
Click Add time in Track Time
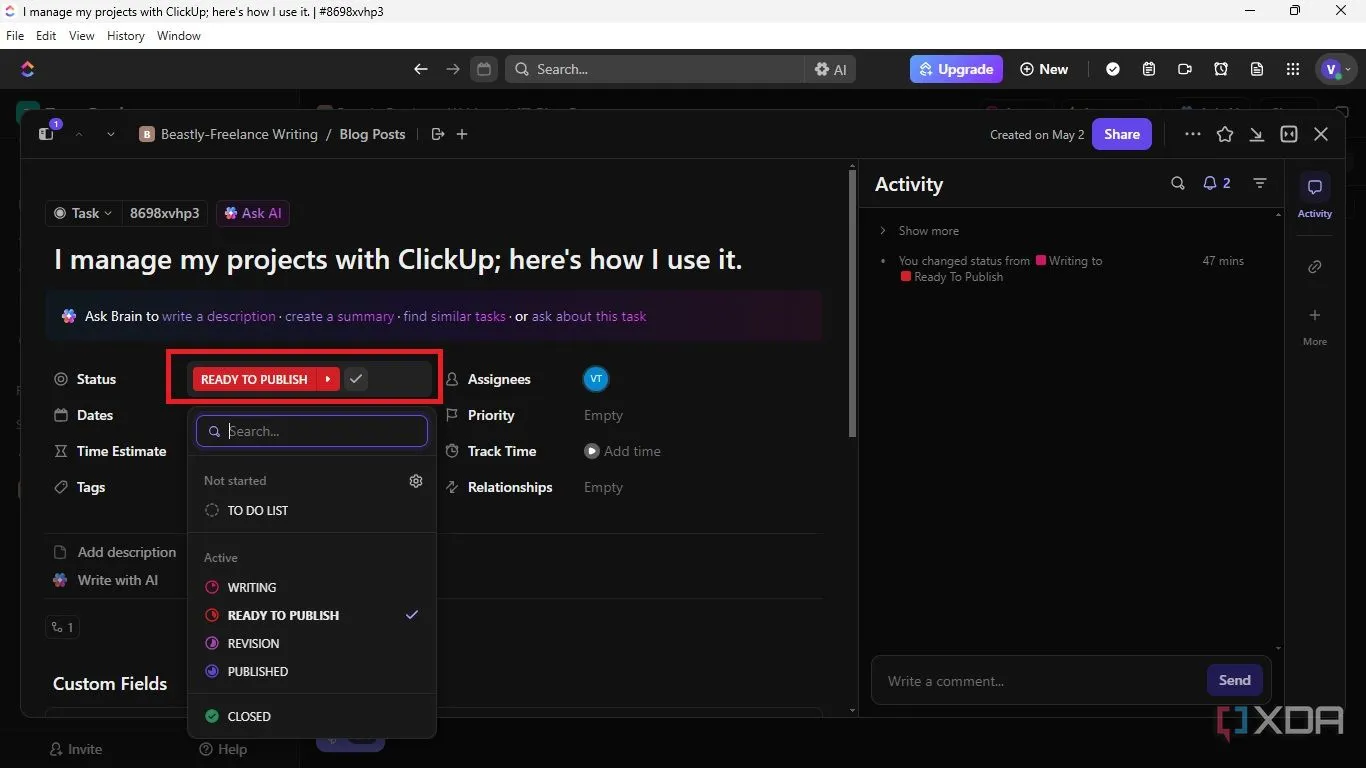point(622,451)
